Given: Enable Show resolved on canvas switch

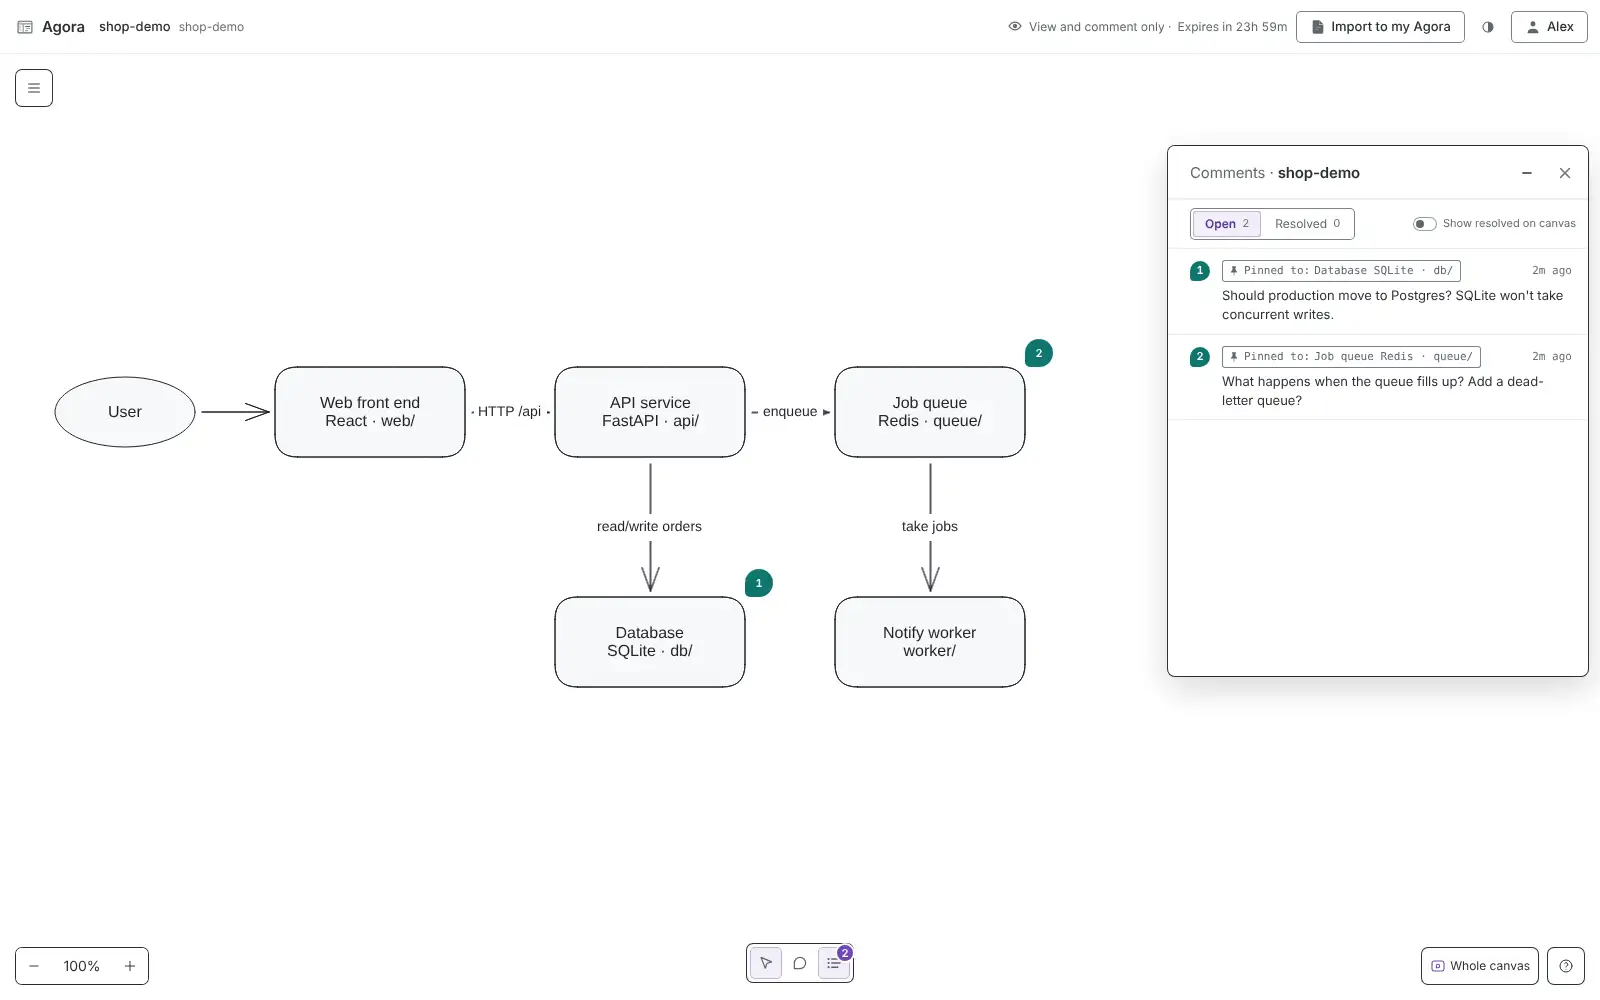Looking at the screenshot, I should pyautogui.click(x=1425, y=224).
